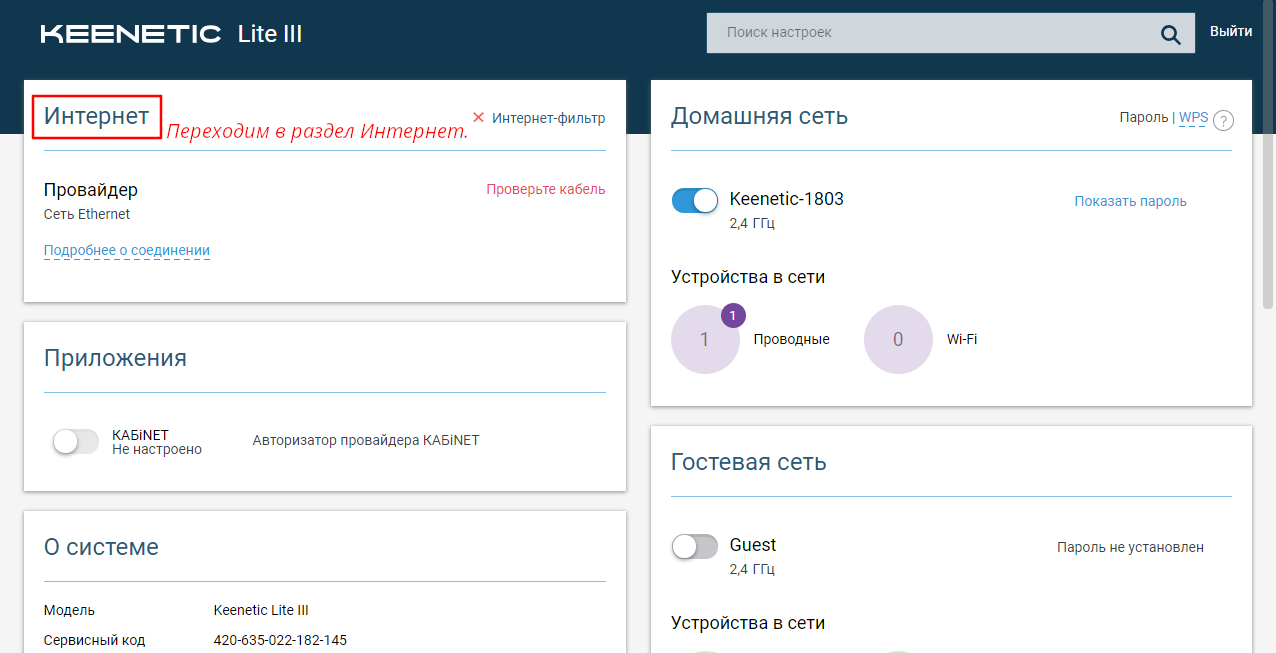Click the Не настроено status text
This screenshot has width=1276, height=653.
pyautogui.click(x=157, y=450)
